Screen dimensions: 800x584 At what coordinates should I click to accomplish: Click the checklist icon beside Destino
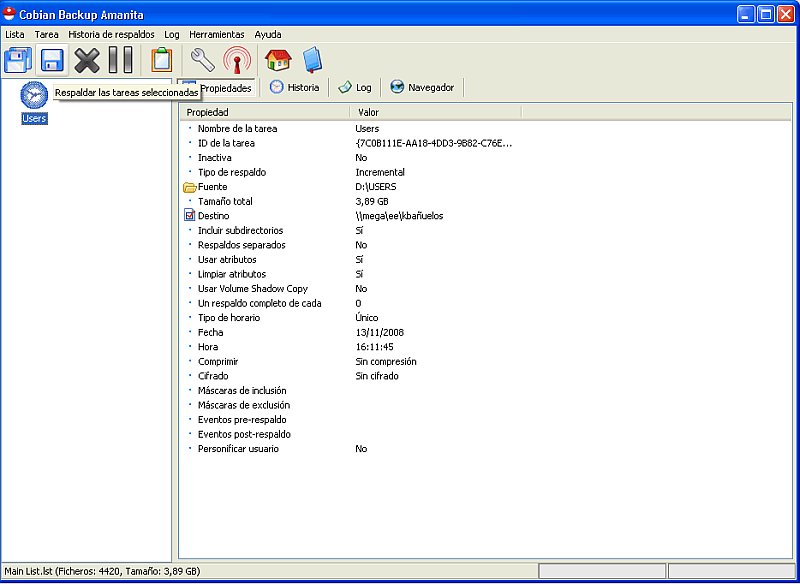click(189, 216)
